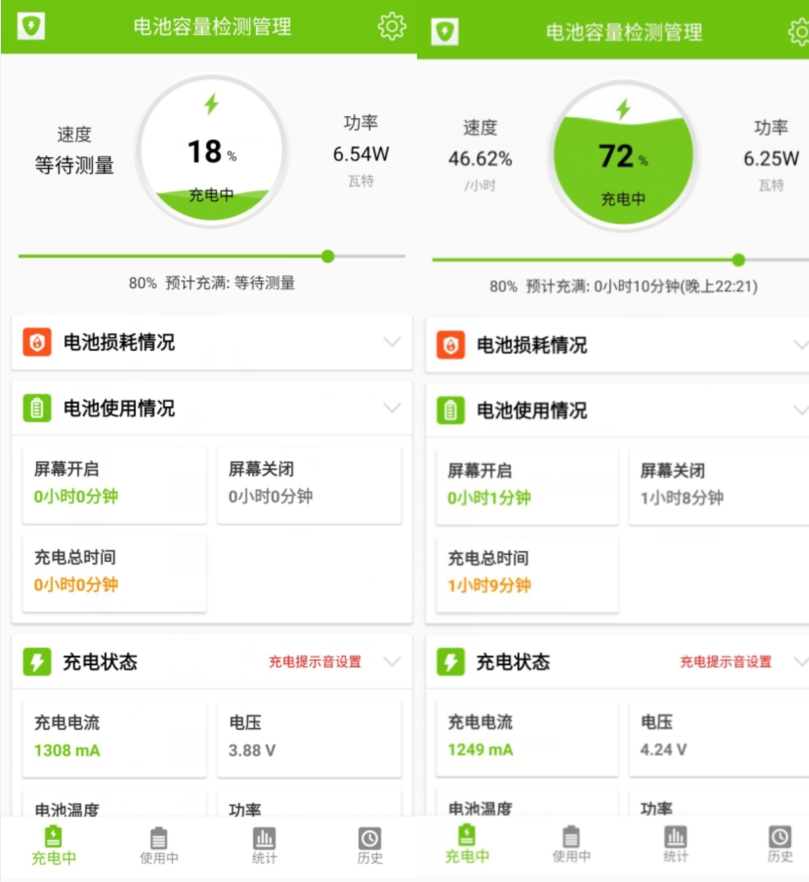Expand 电池损耗情况 chevron on the 18% screen

392,342
